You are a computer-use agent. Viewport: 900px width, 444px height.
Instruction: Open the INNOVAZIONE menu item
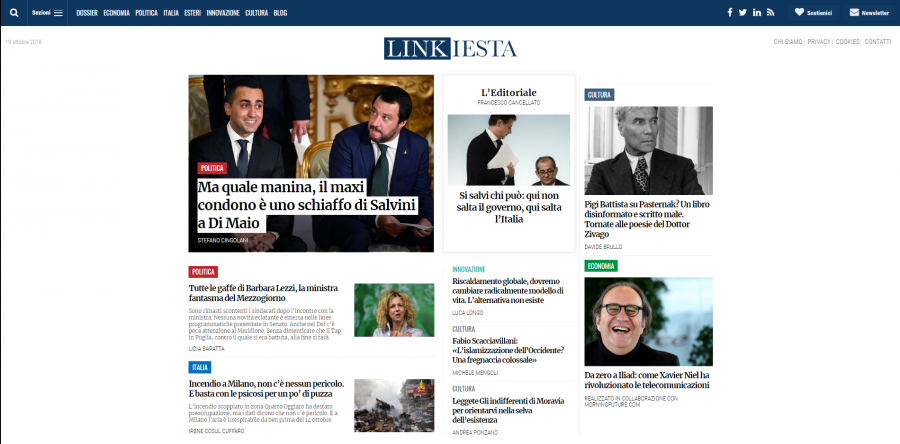click(223, 13)
